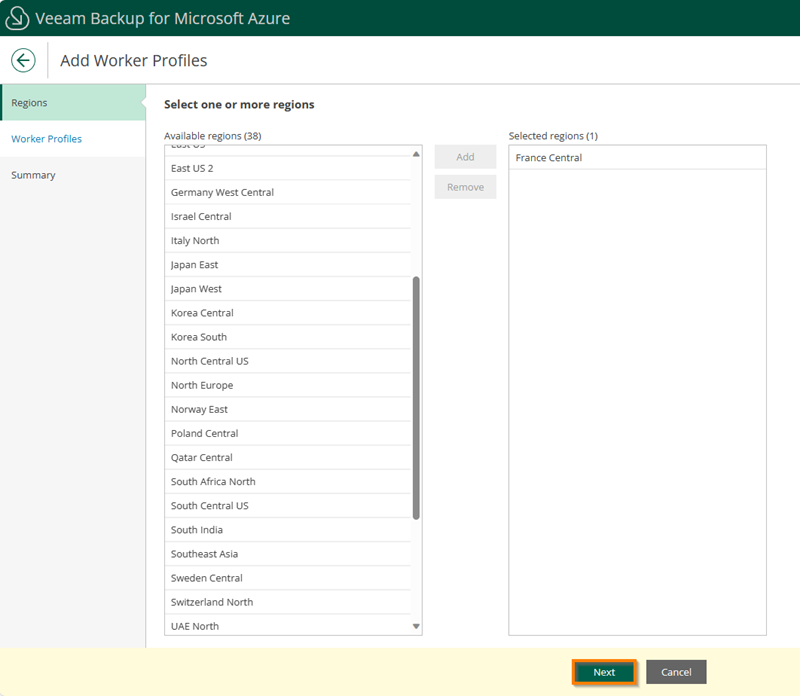Open the Regions wizard step
This screenshot has width=800, height=696.
(30, 103)
